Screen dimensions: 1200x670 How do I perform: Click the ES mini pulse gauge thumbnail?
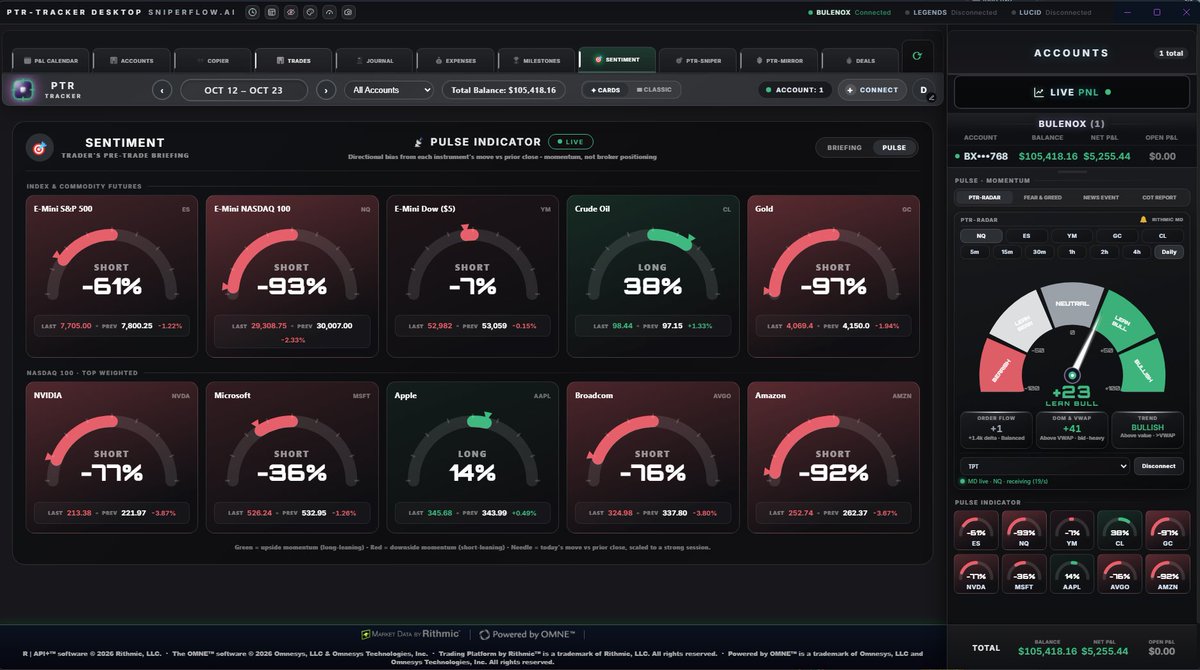tap(976, 531)
